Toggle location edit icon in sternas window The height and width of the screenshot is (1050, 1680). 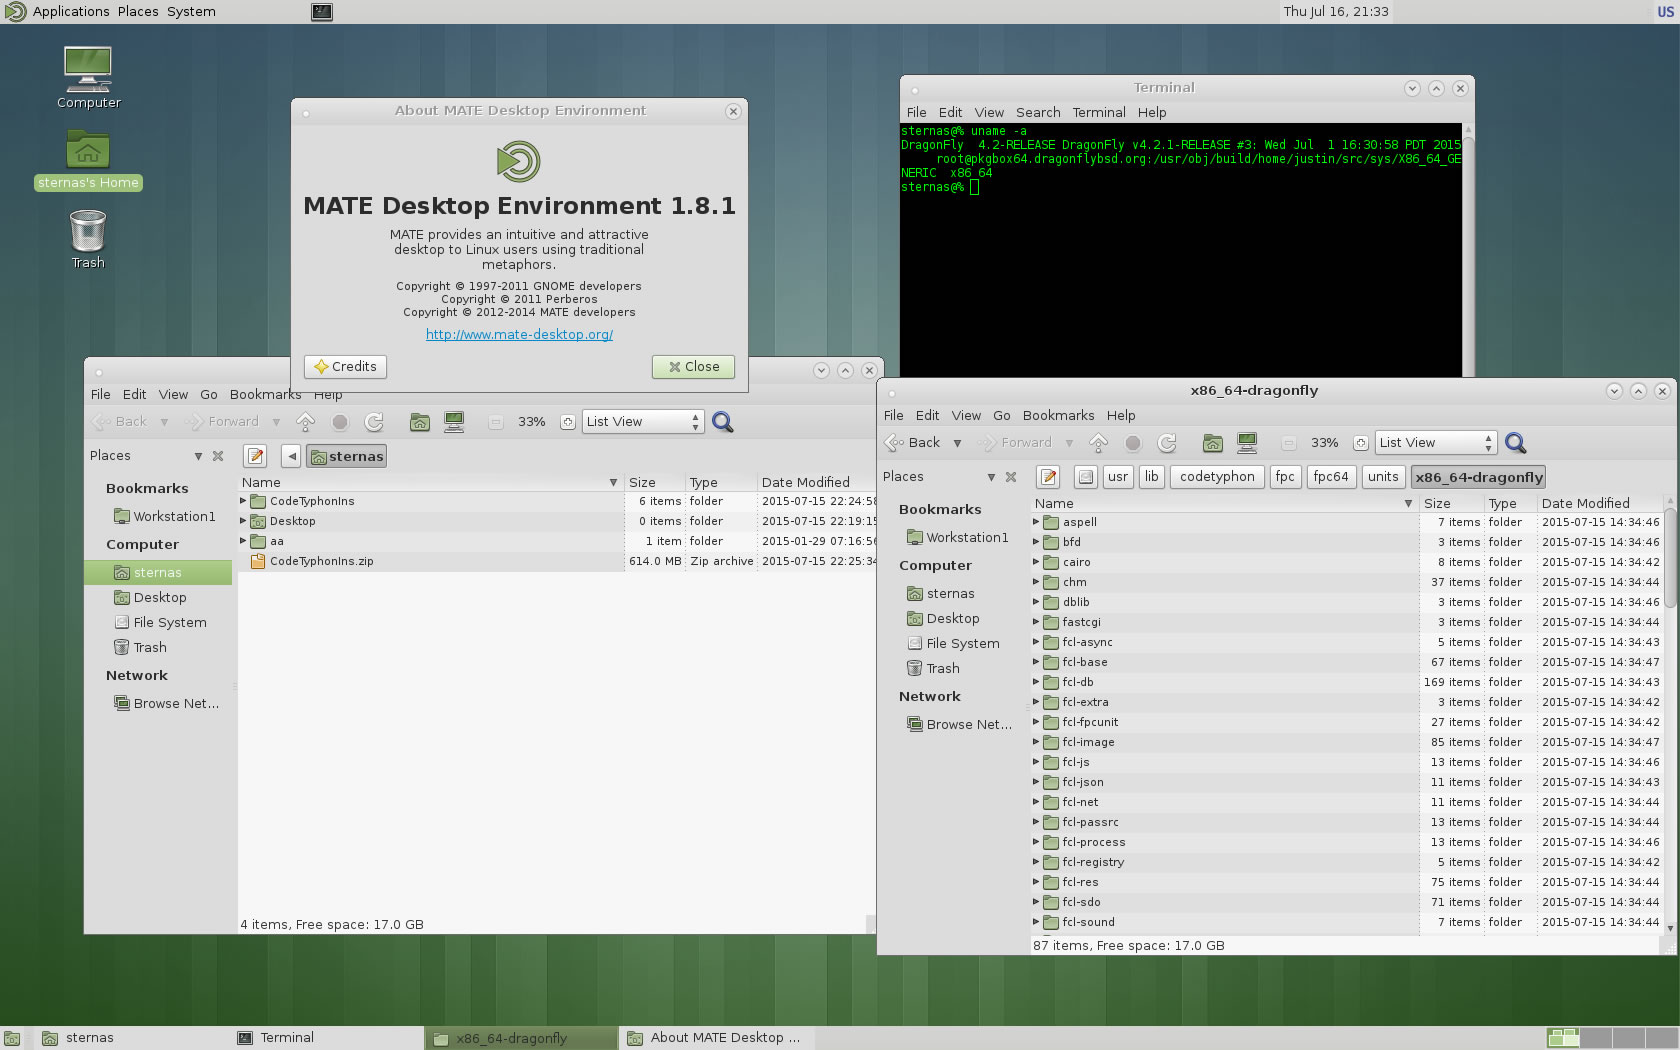256,456
